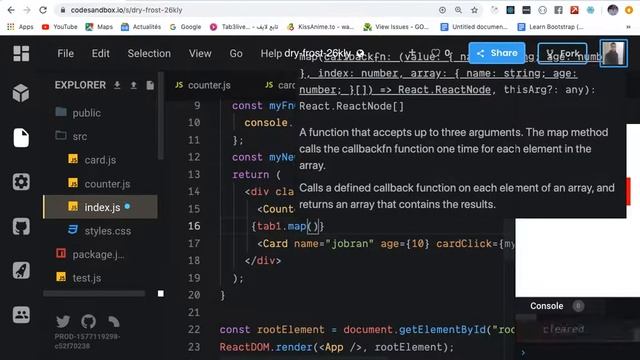640x360 pixels.
Task: Open the Chrome profile avatar
Action: [613, 10]
